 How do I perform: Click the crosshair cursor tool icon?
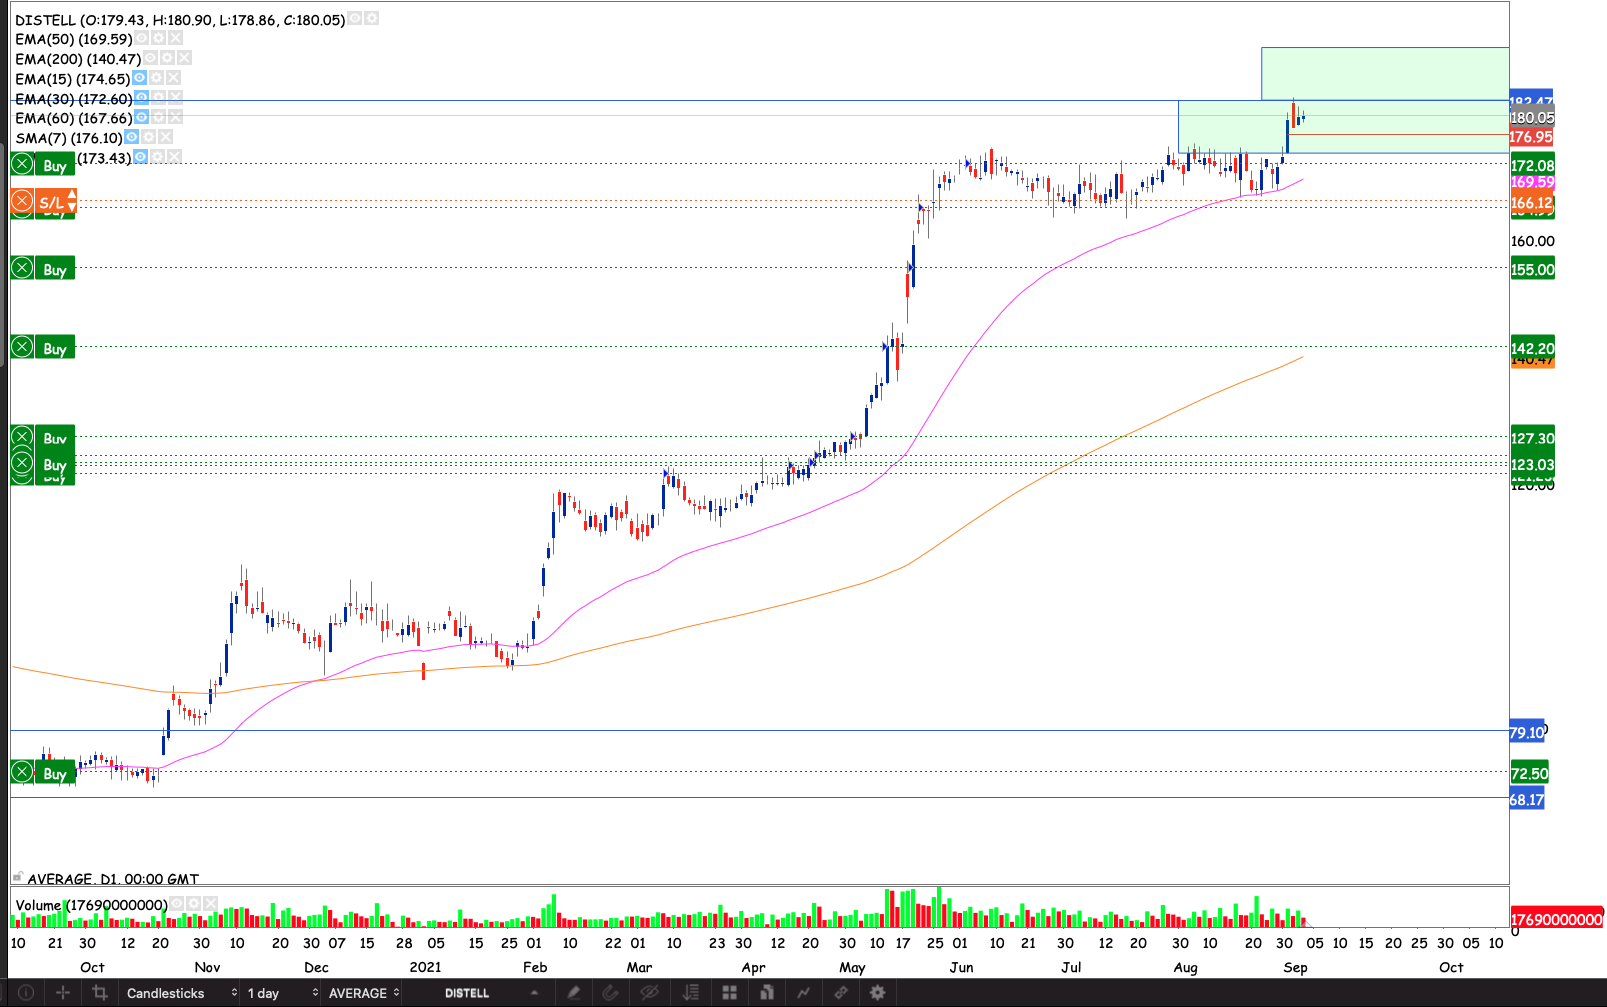(x=63, y=993)
